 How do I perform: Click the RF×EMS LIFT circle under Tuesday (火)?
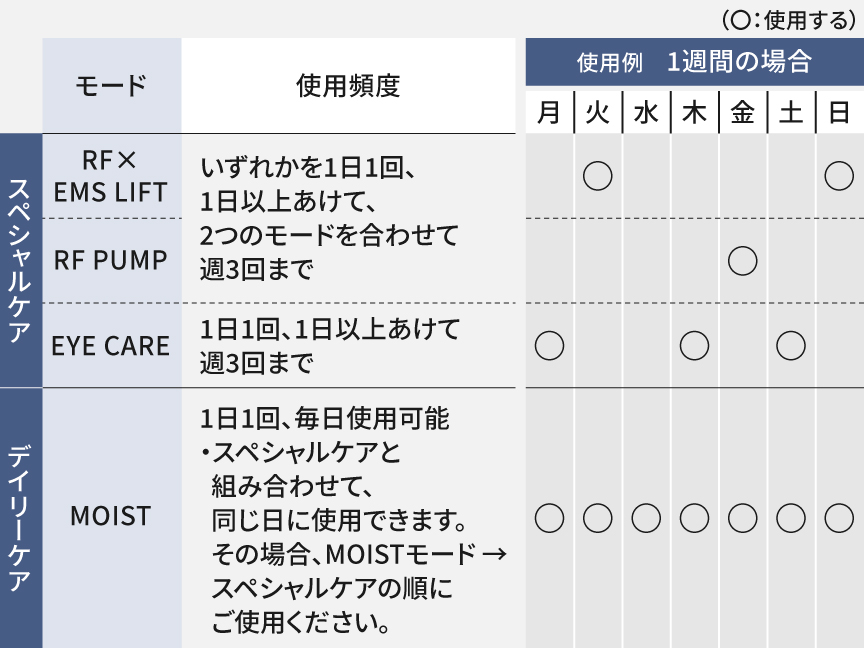[x=598, y=176]
